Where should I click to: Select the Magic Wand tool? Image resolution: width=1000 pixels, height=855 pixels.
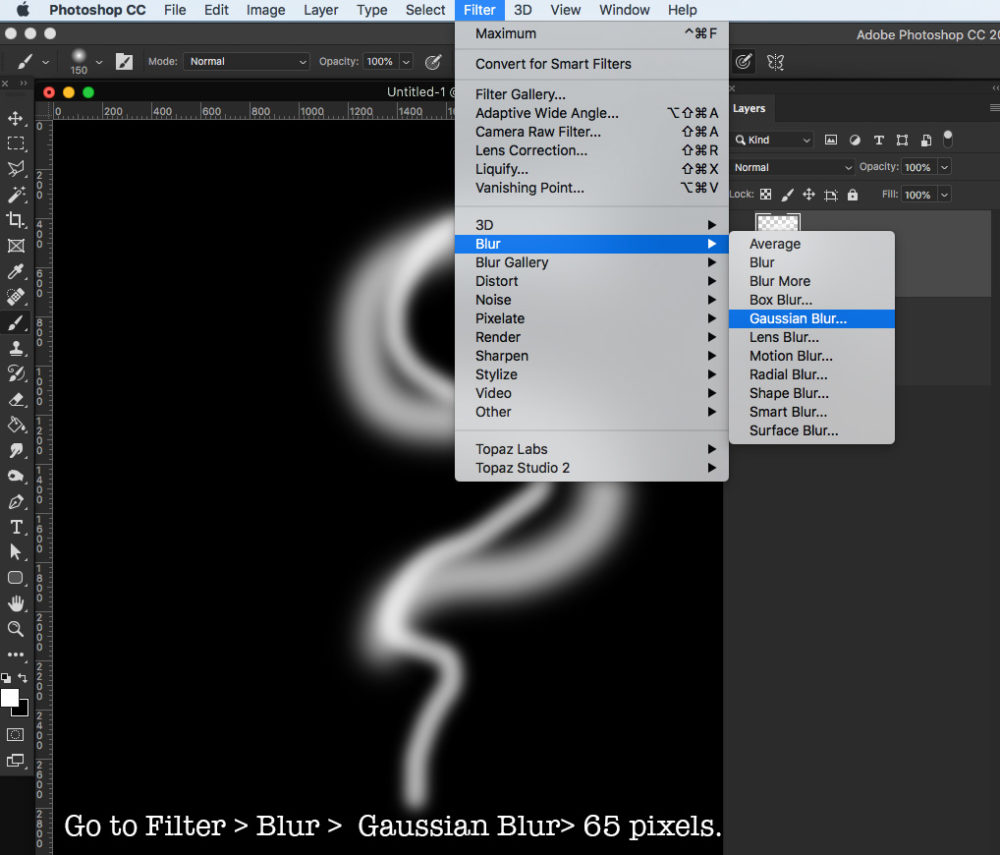point(15,194)
